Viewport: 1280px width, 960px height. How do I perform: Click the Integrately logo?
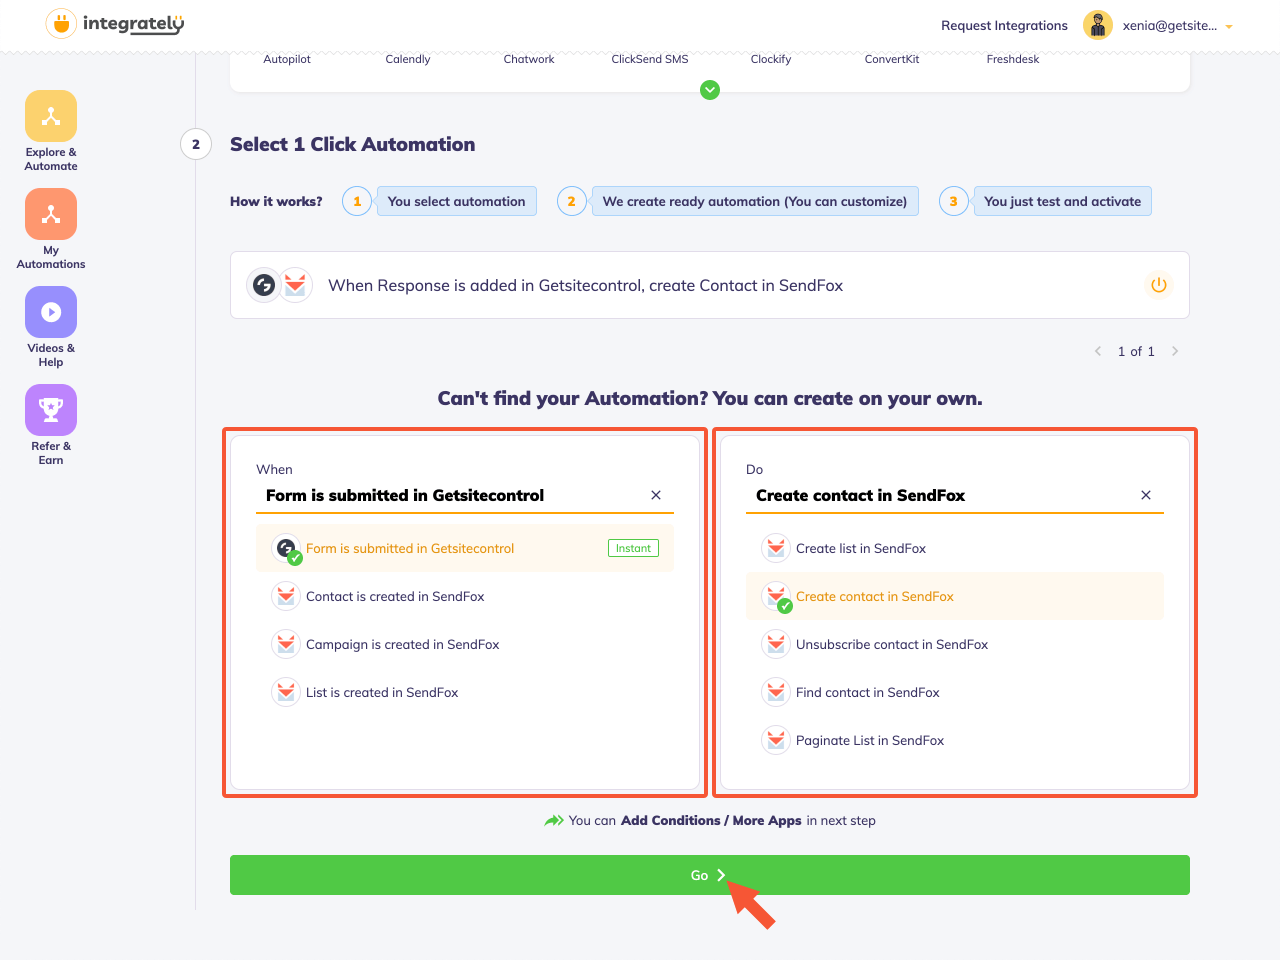pos(116,24)
